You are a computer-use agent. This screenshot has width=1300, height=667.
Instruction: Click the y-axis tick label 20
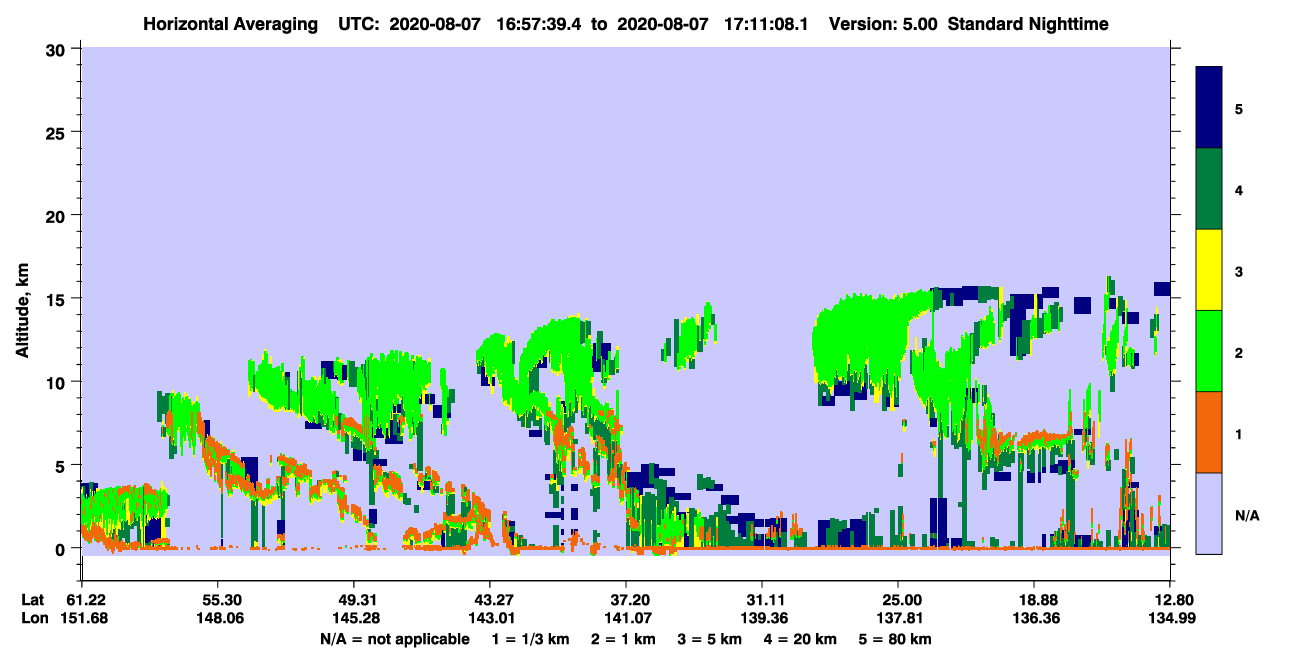pos(55,215)
